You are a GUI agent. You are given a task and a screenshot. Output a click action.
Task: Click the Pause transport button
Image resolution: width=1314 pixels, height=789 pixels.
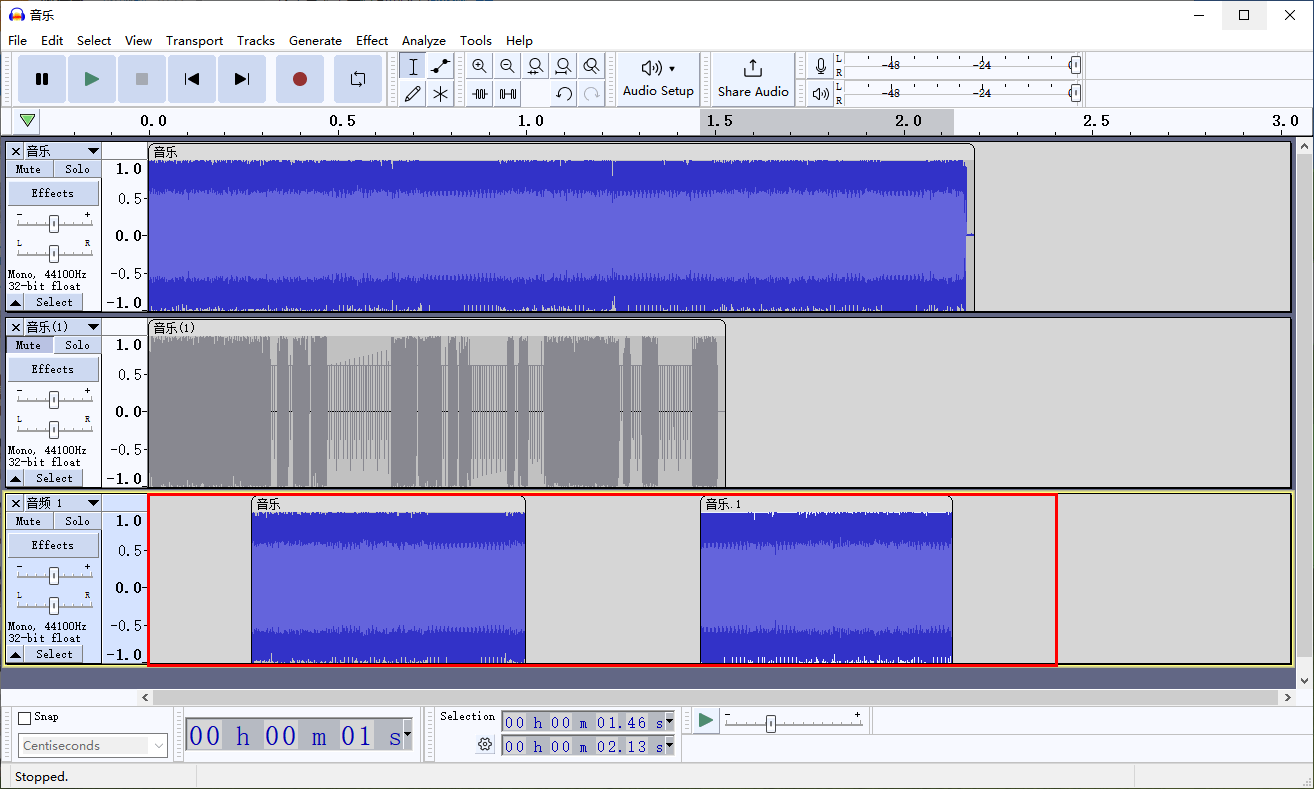pos(42,79)
